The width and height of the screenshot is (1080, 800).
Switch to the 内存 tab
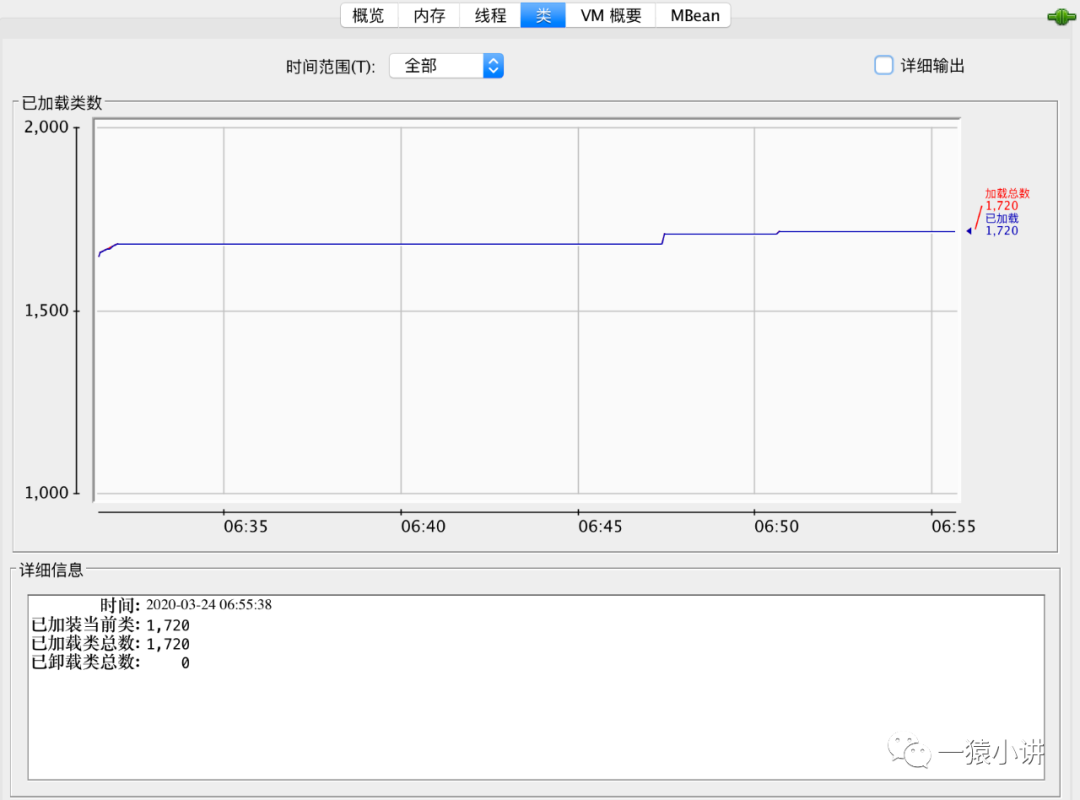(429, 15)
